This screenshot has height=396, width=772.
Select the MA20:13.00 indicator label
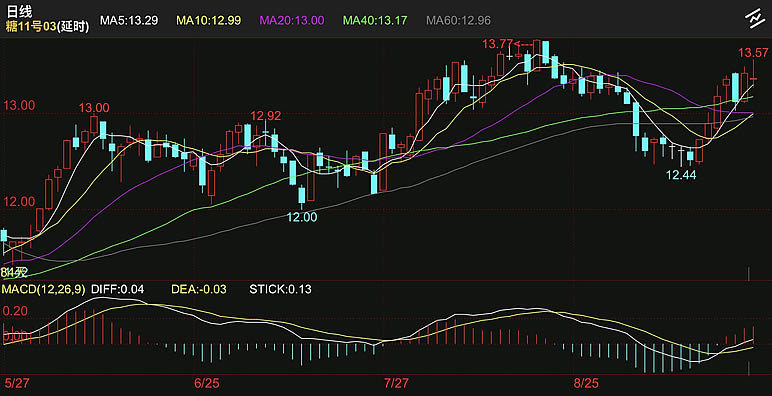click(291, 20)
